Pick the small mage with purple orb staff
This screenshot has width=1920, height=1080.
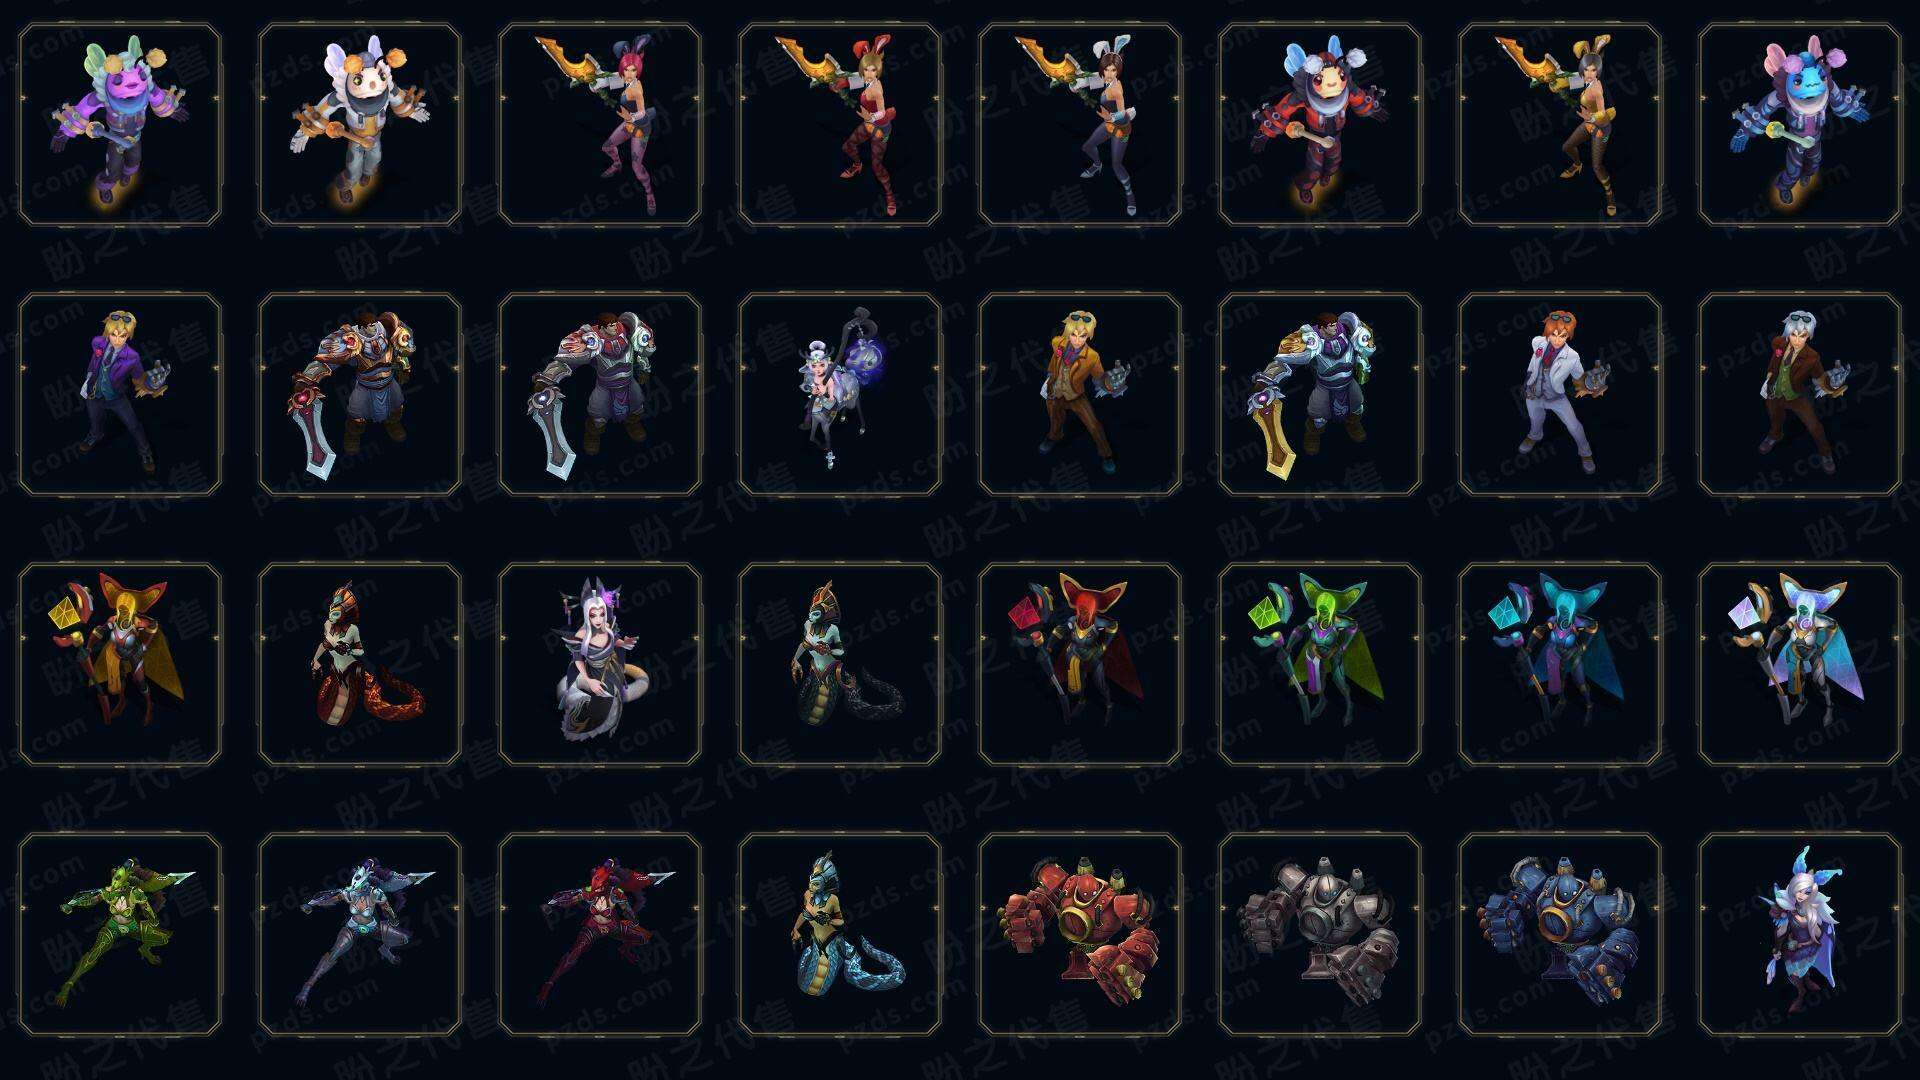click(x=840, y=394)
